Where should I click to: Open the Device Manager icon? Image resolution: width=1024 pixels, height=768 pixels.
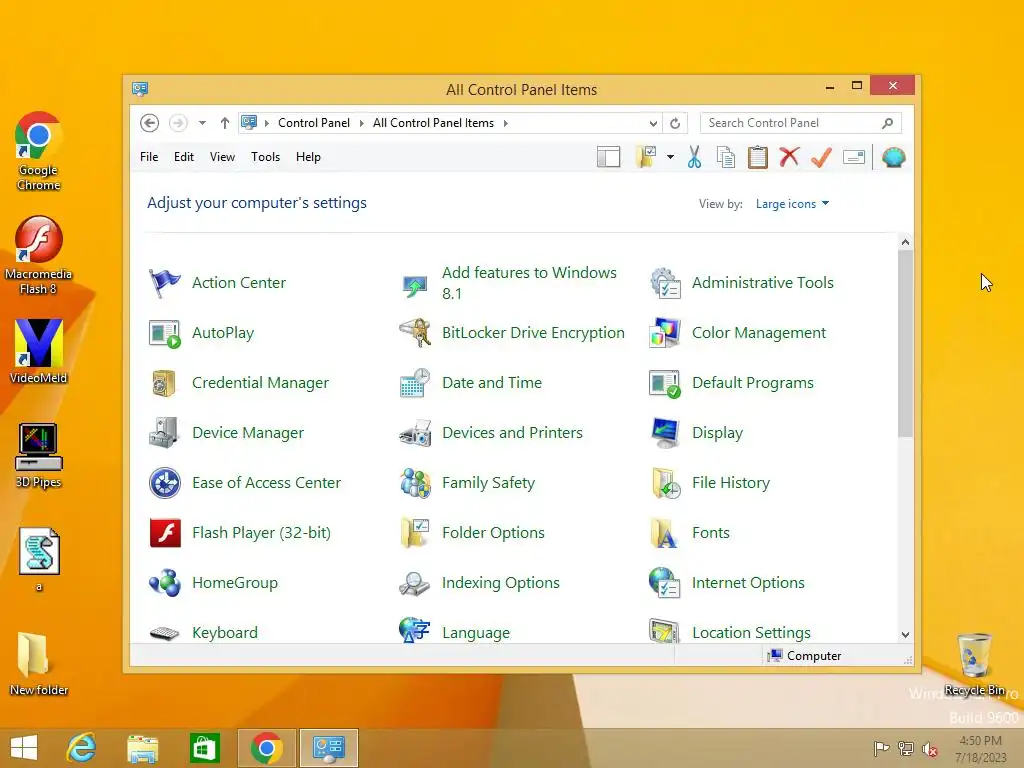point(165,433)
